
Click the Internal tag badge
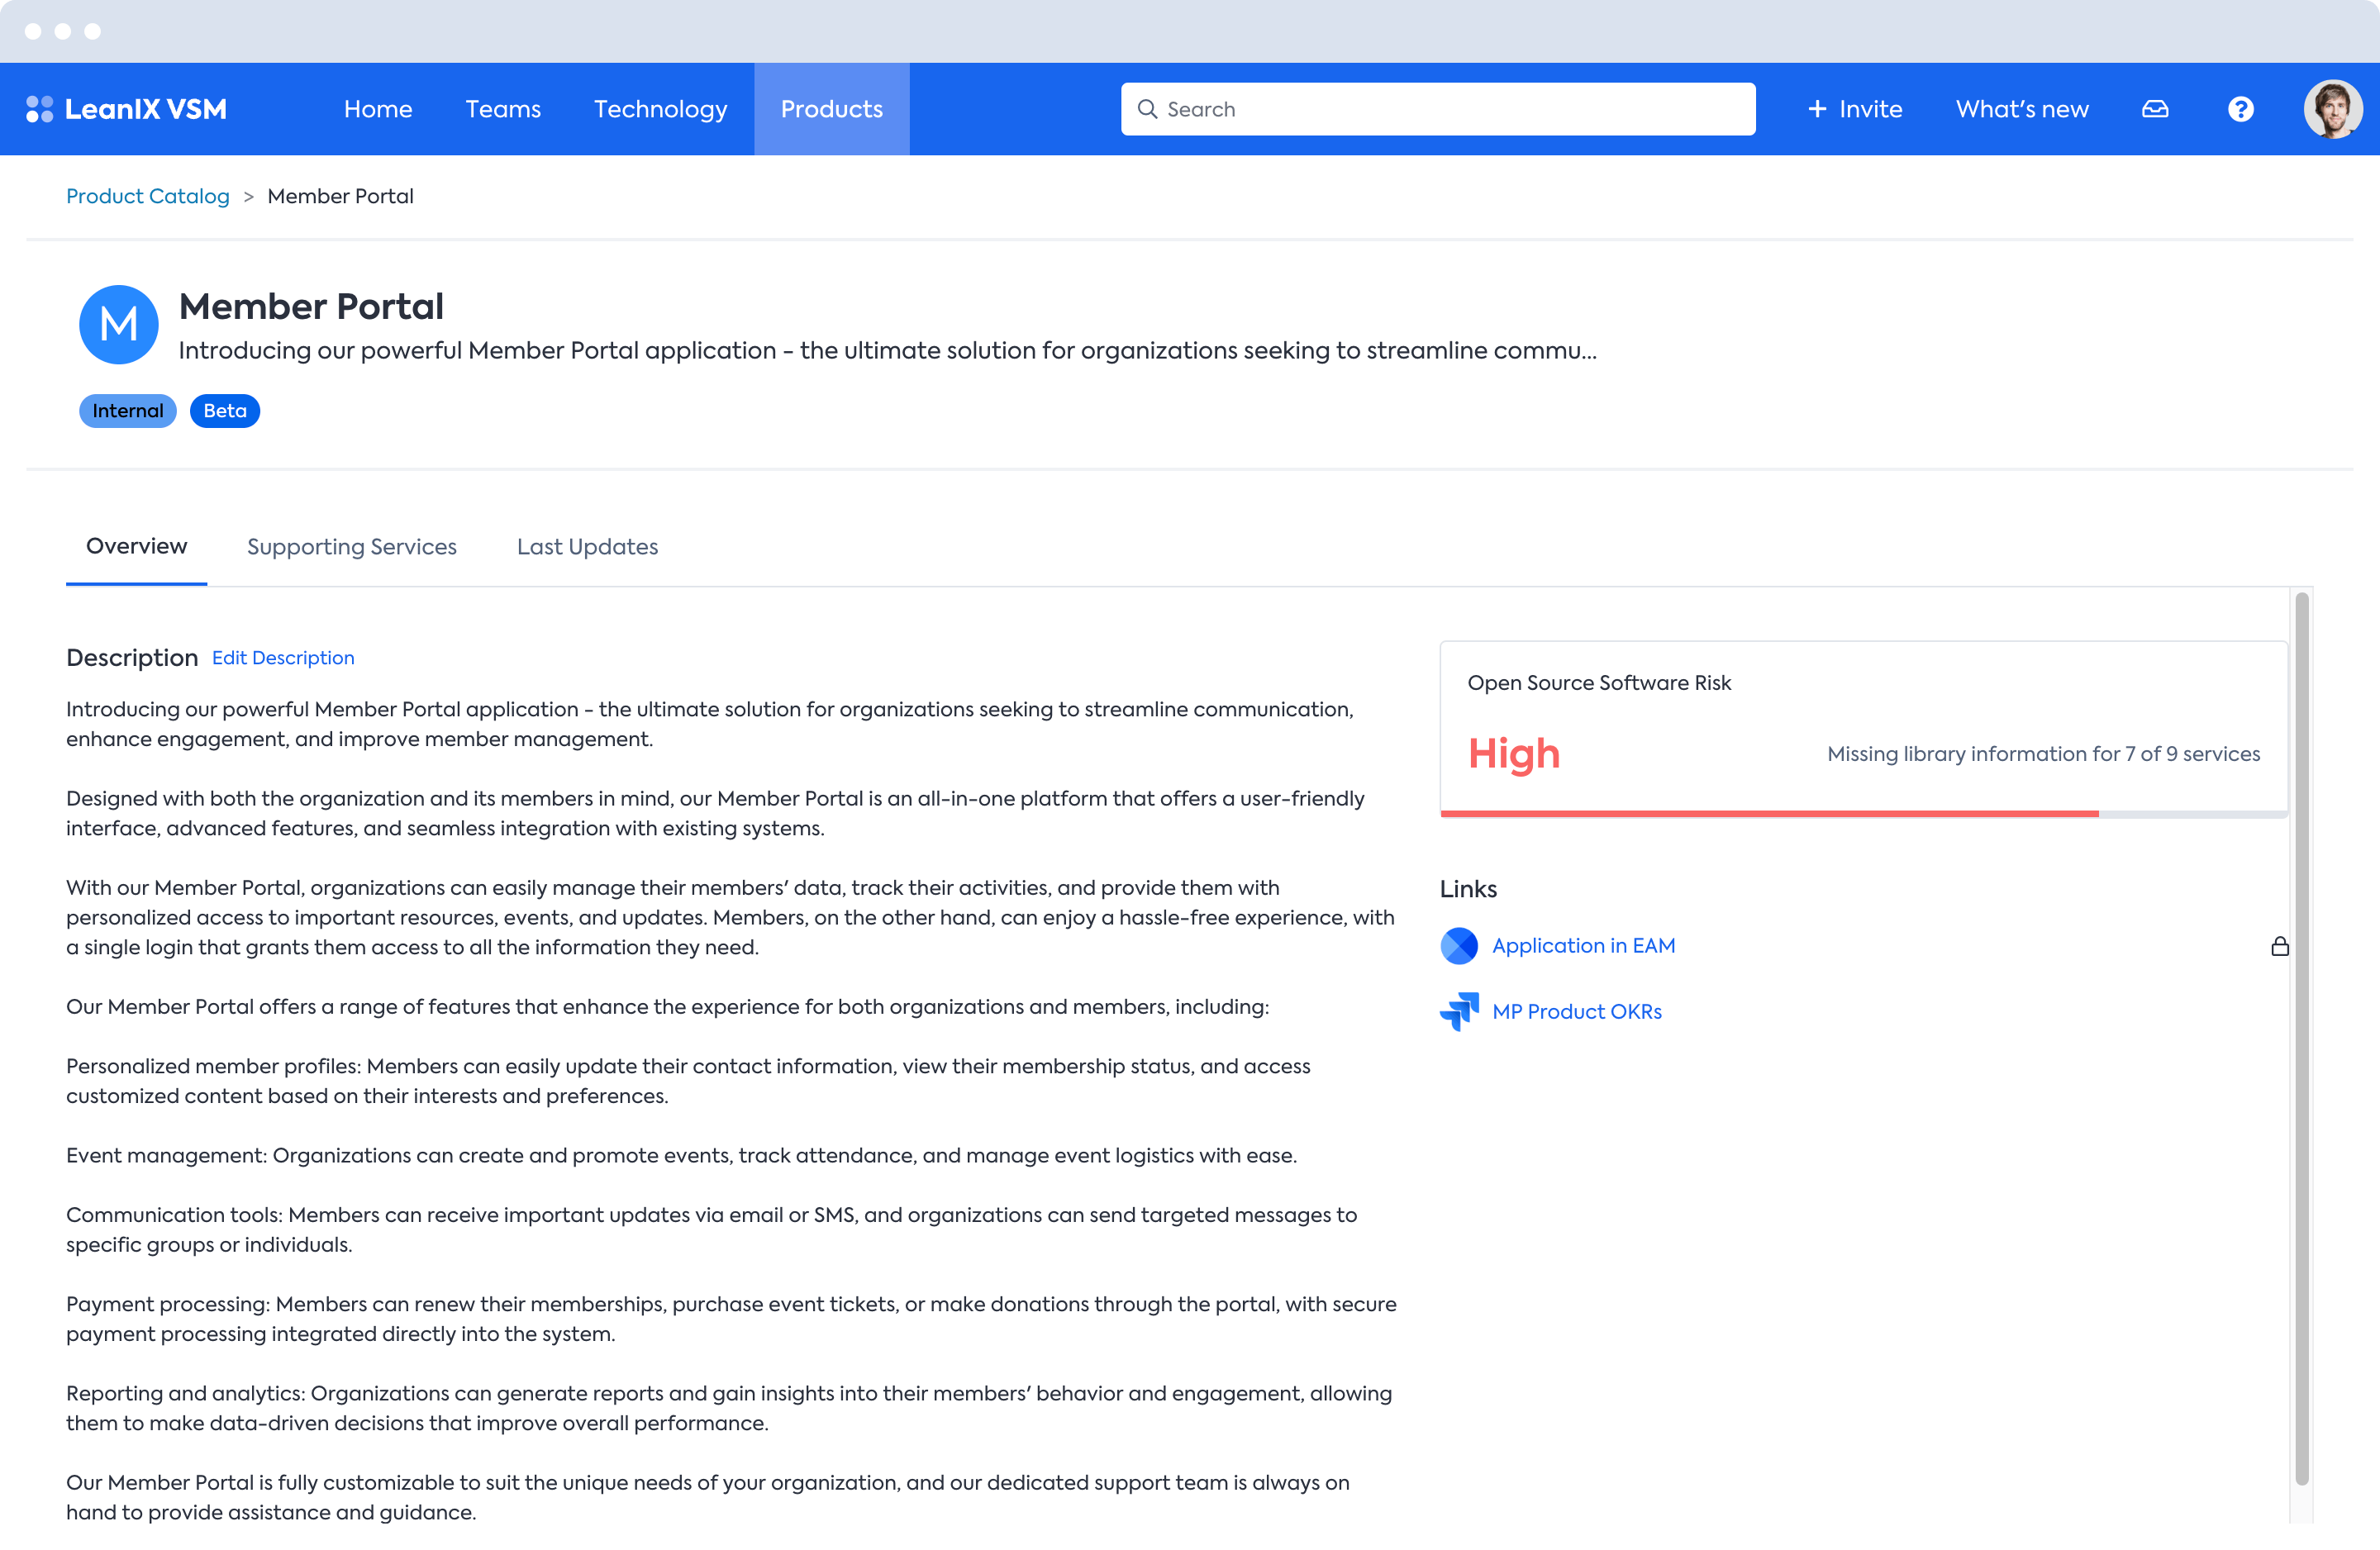click(128, 411)
